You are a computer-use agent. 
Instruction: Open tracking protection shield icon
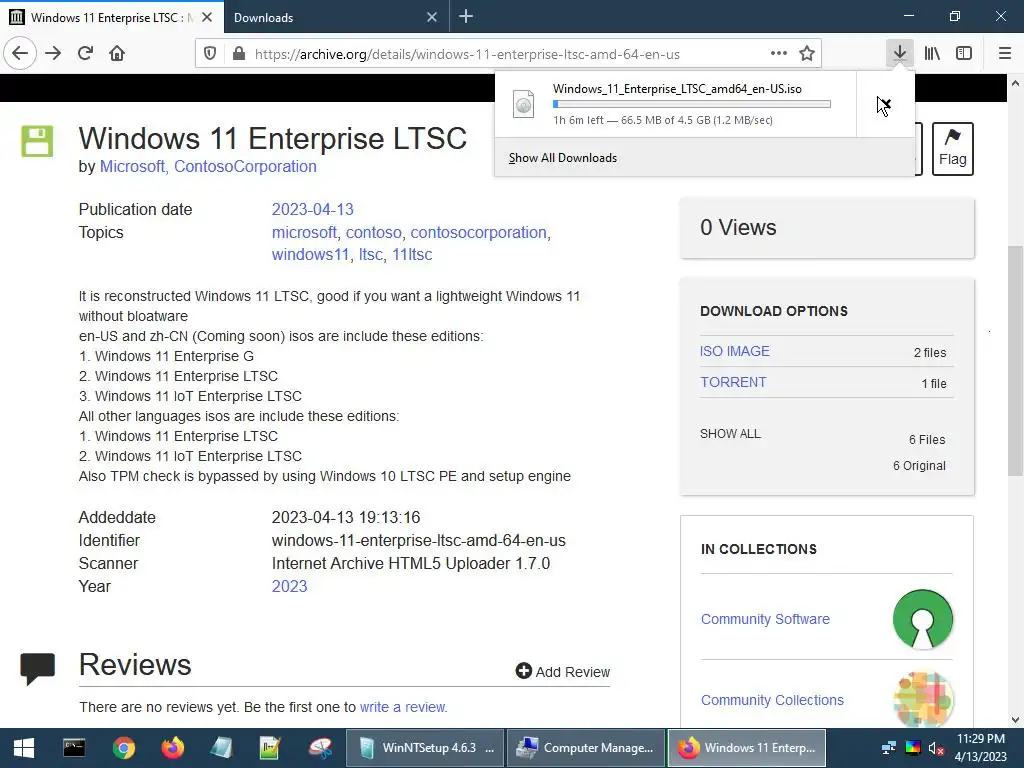(210, 54)
